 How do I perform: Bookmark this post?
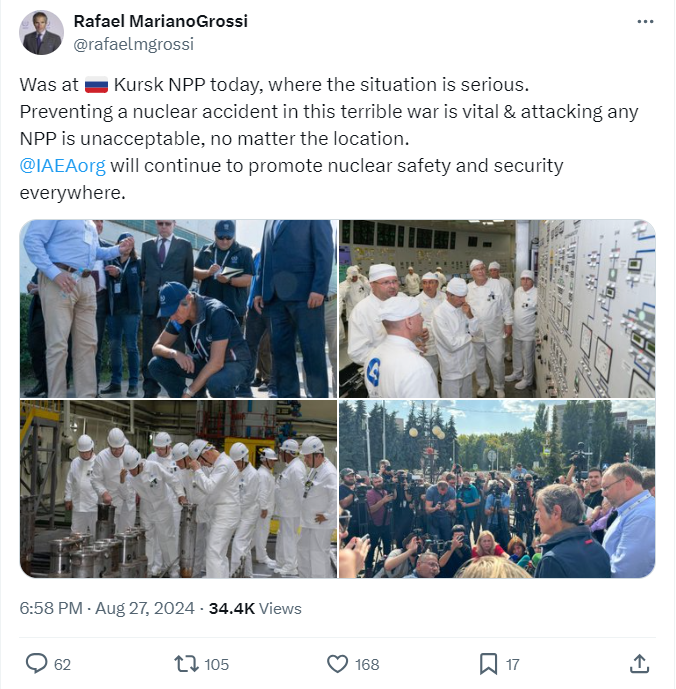point(488,664)
